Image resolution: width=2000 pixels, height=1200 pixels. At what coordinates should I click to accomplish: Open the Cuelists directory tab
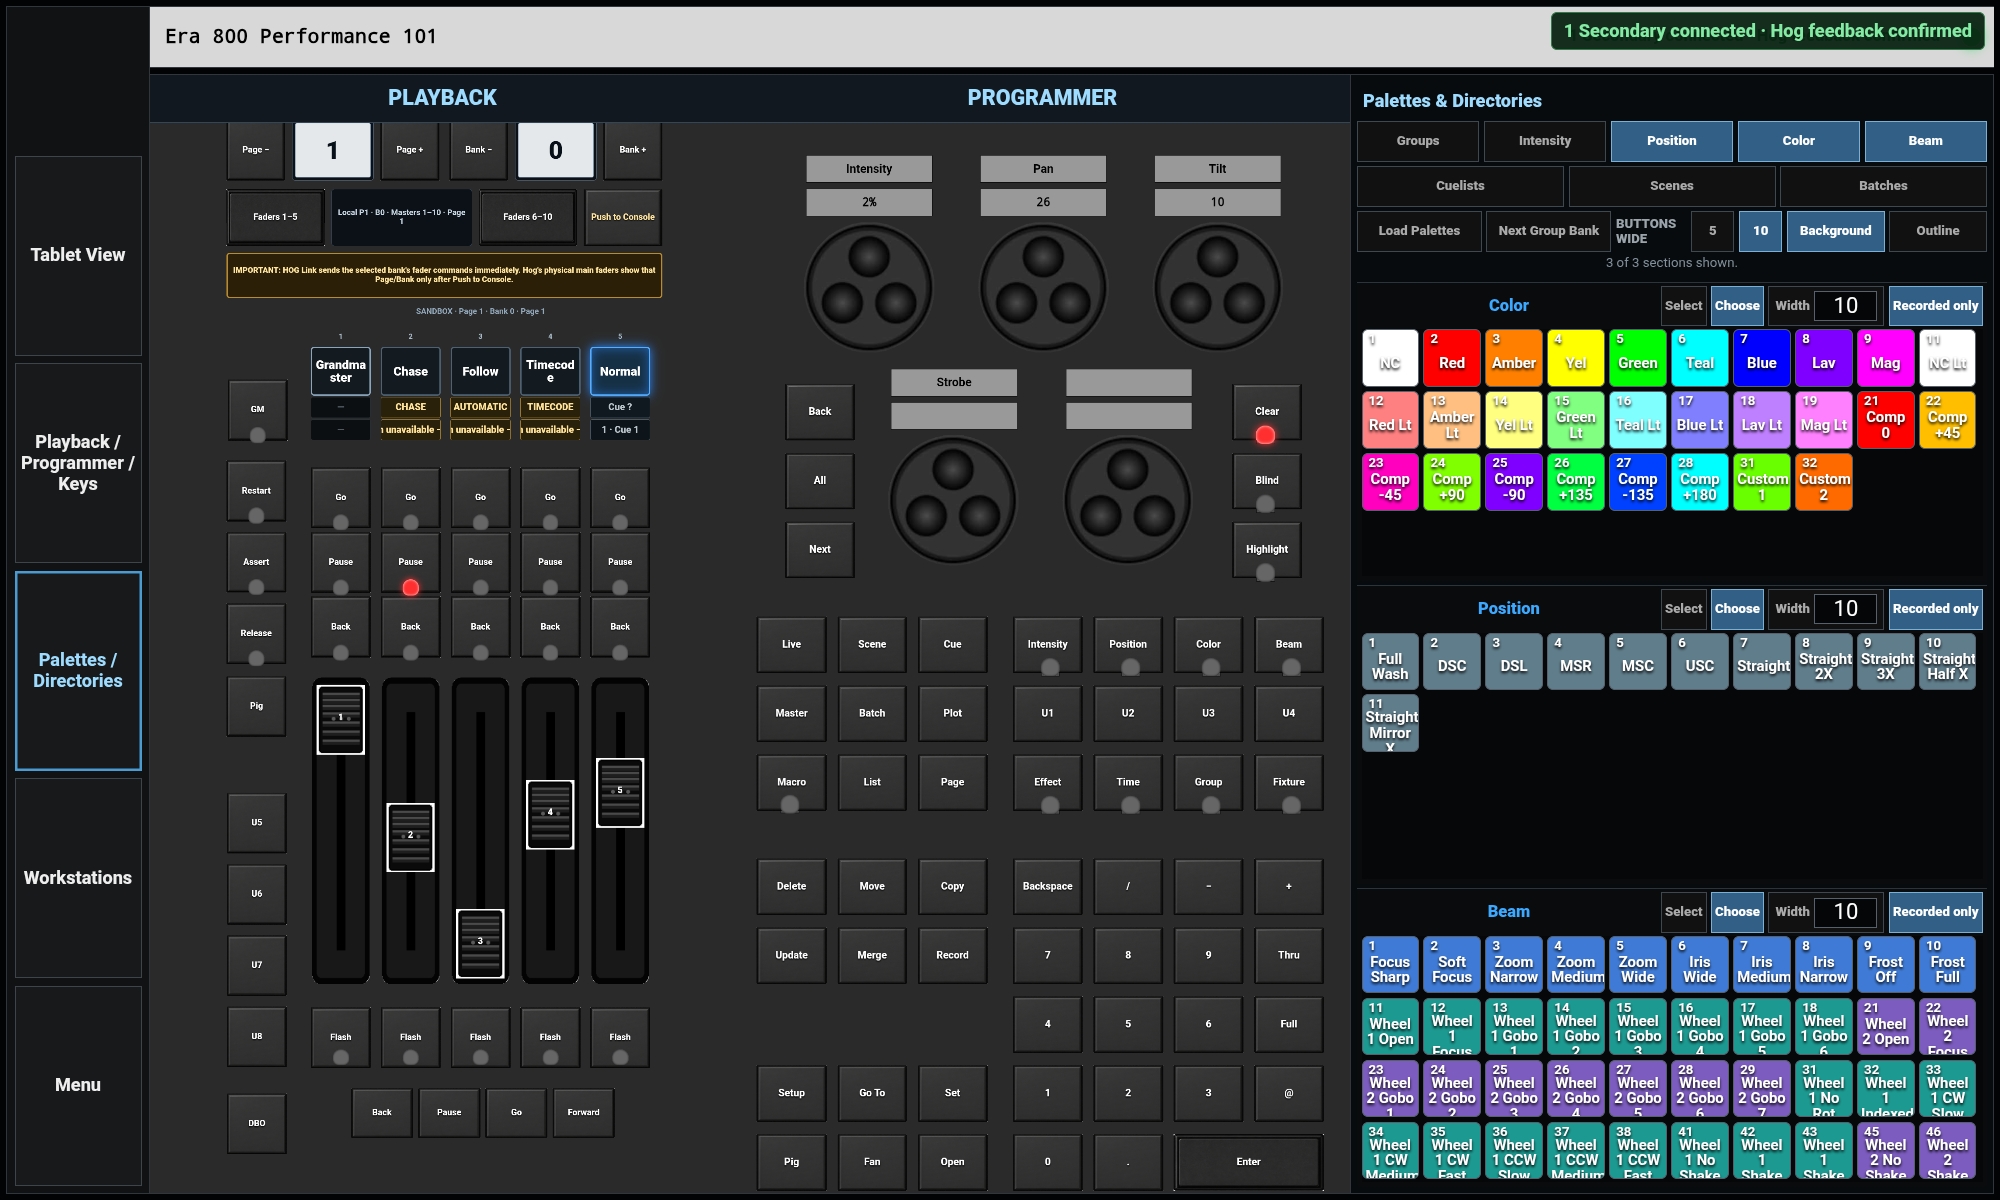pos(1460,186)
